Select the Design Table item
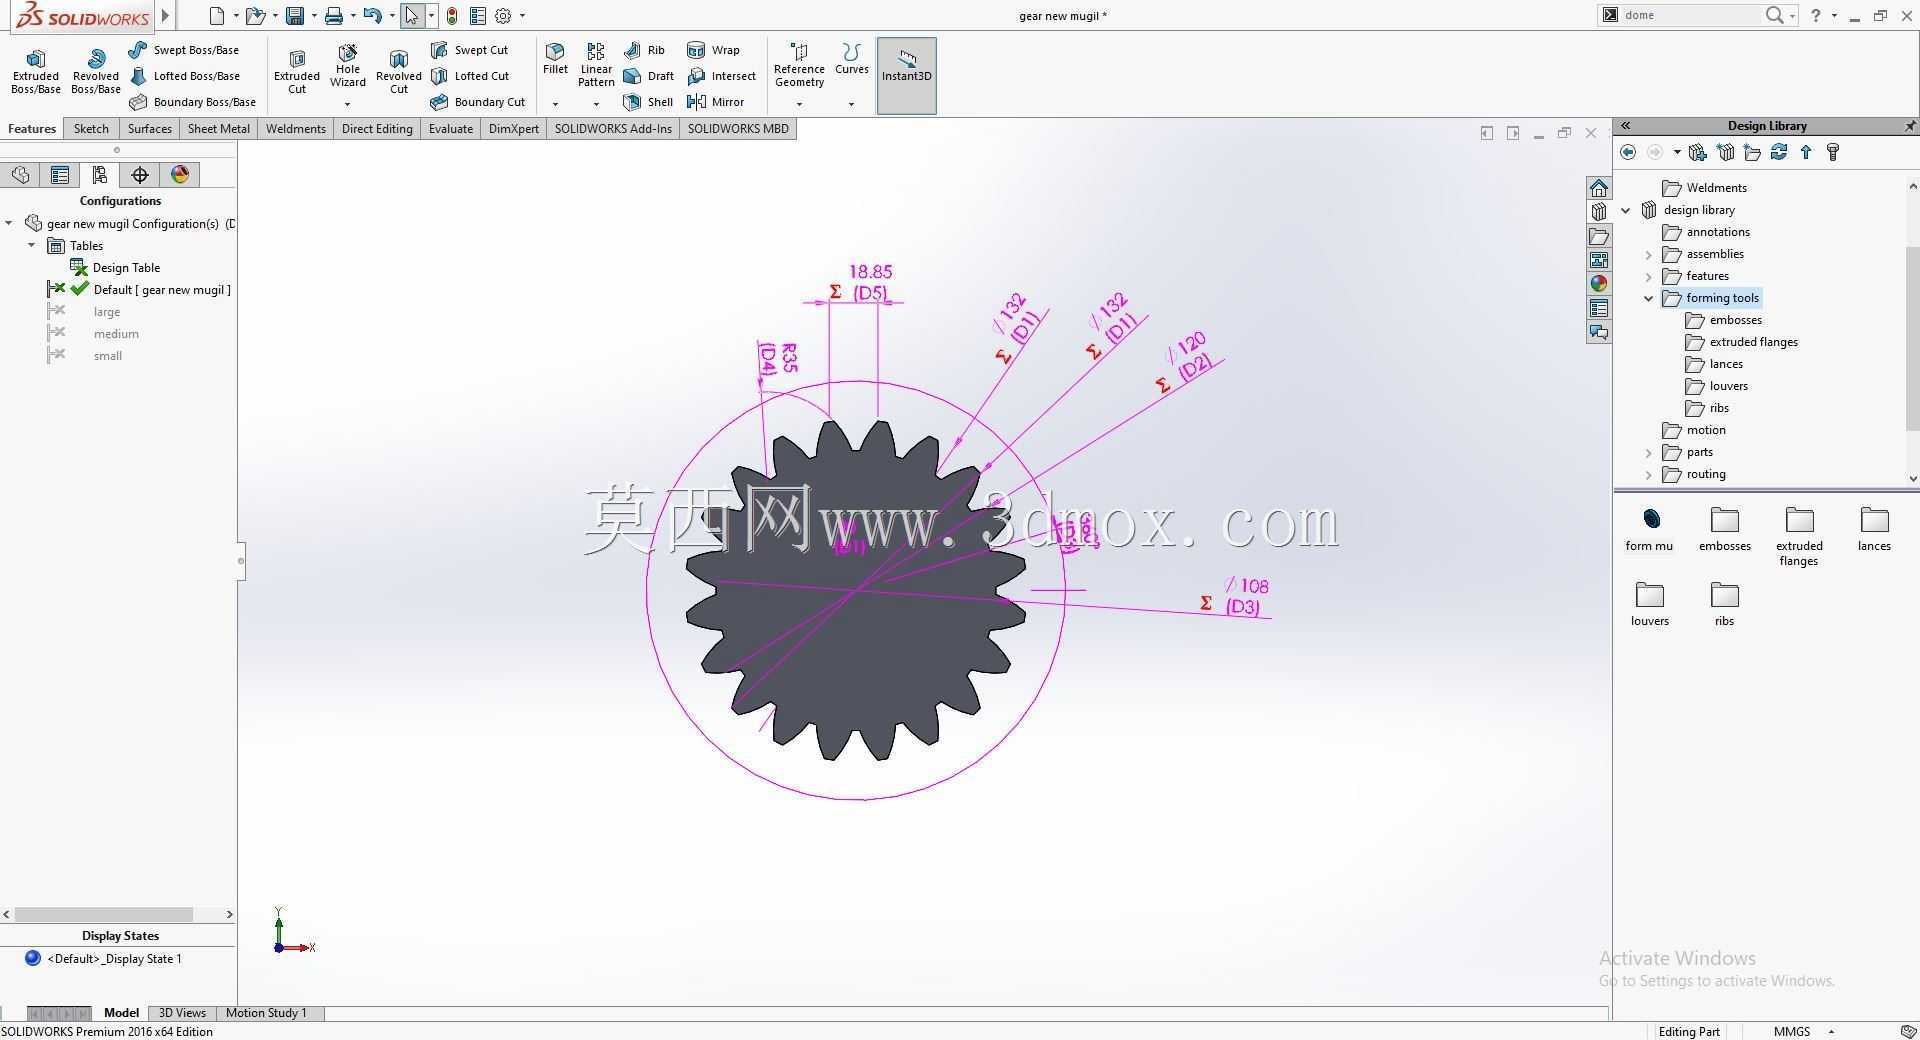1920x1040 pixels. pos(114,268)
